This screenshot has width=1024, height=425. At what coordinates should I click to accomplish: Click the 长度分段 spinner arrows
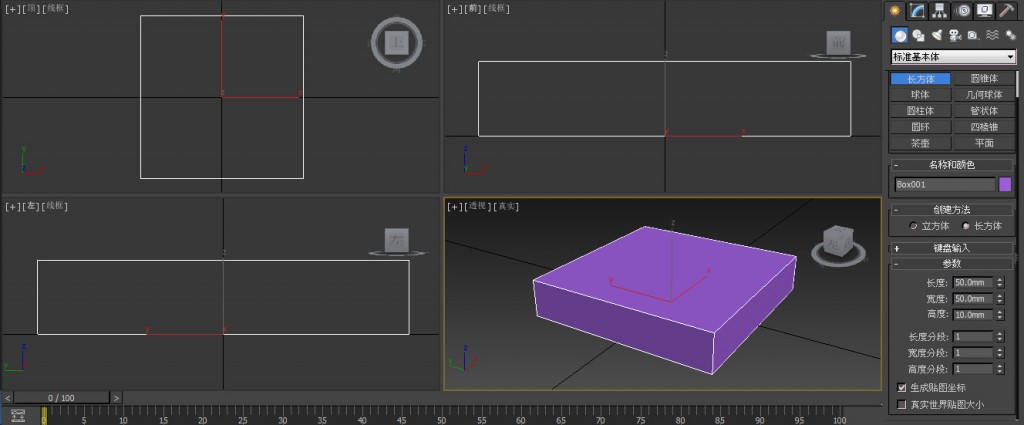[999, 337]
